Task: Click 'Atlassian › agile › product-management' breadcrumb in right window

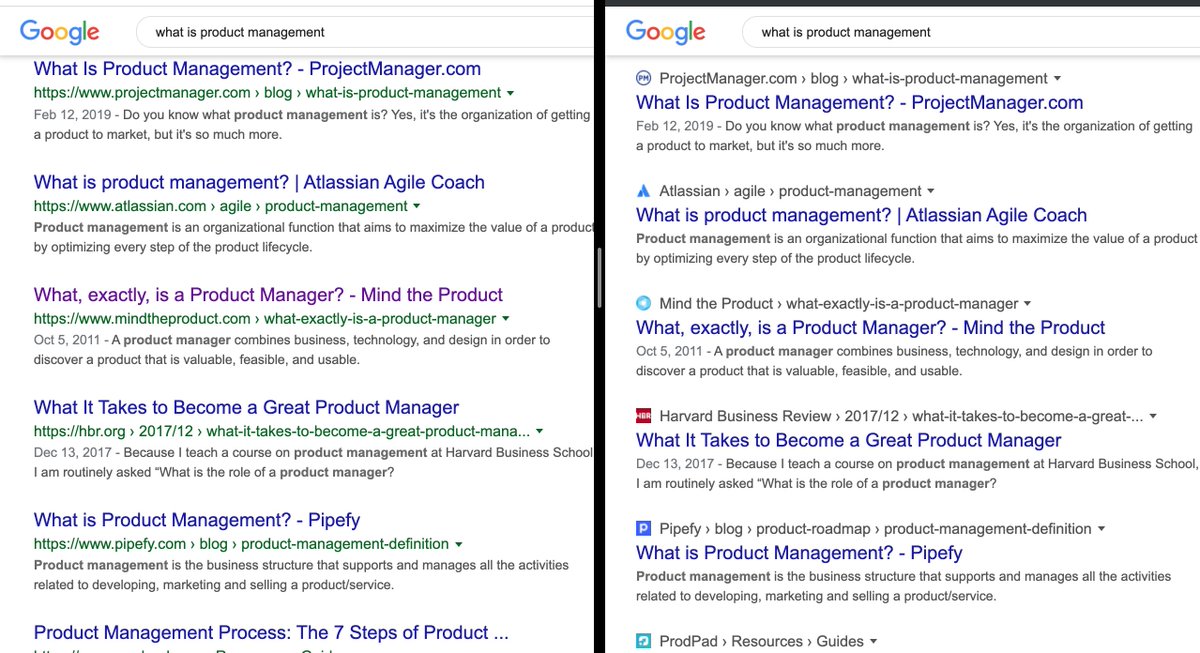Action: 790,191
